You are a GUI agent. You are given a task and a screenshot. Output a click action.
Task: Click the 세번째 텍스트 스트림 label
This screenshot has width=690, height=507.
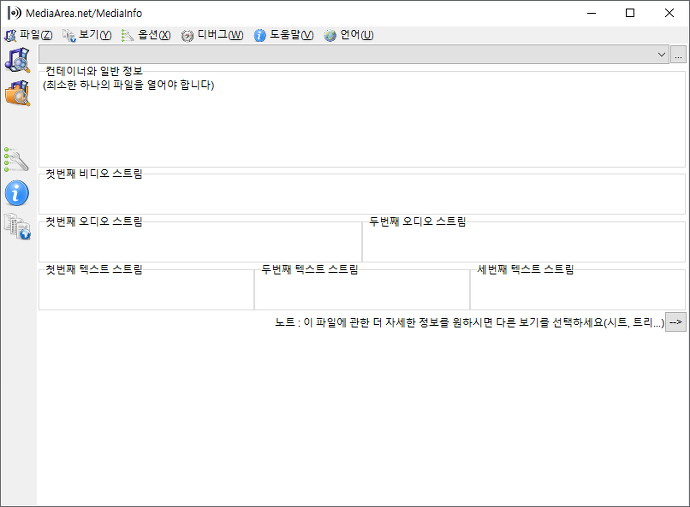(x=525, y=269)
